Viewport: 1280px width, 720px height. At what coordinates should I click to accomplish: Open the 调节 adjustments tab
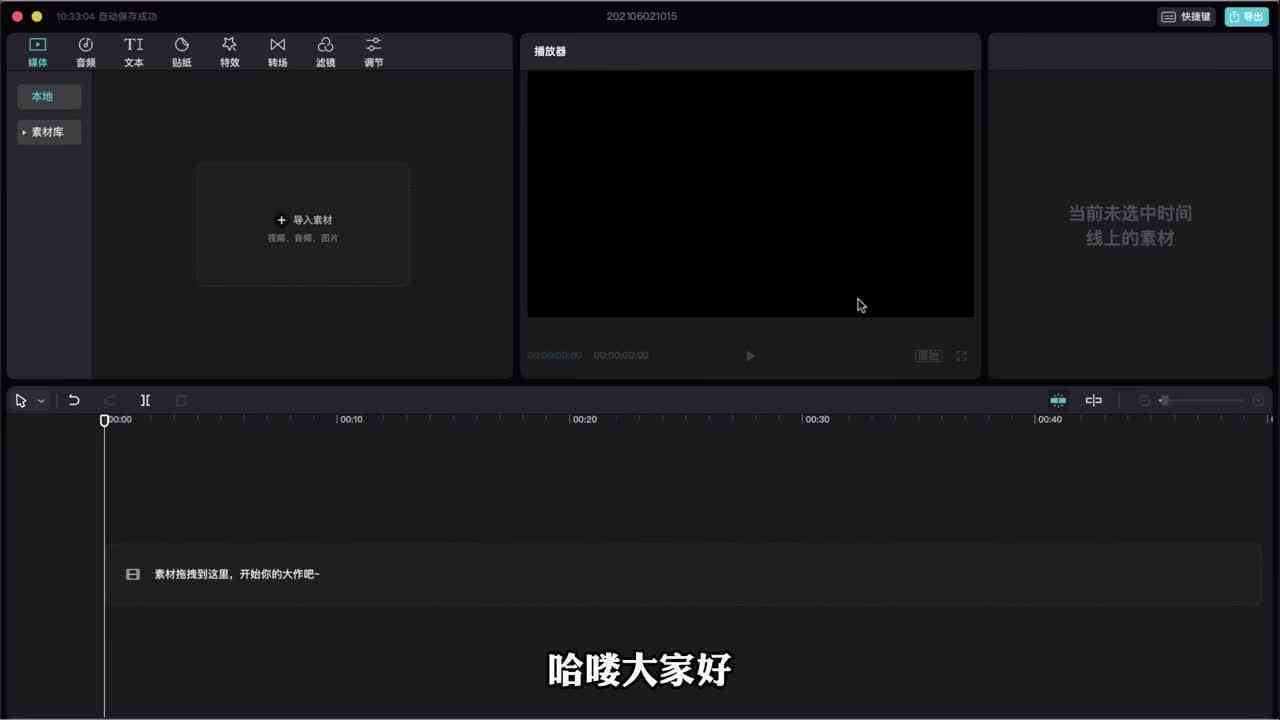coord(374,52)
